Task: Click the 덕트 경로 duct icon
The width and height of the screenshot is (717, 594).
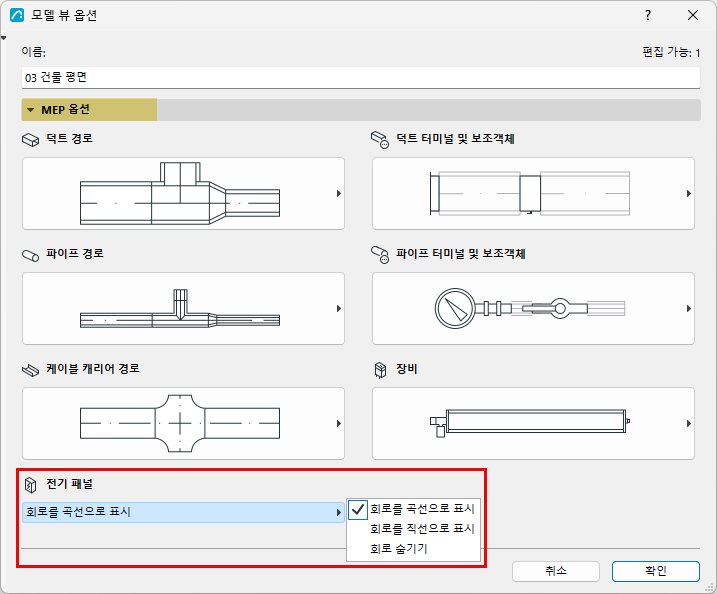Action: click(31, 139)
